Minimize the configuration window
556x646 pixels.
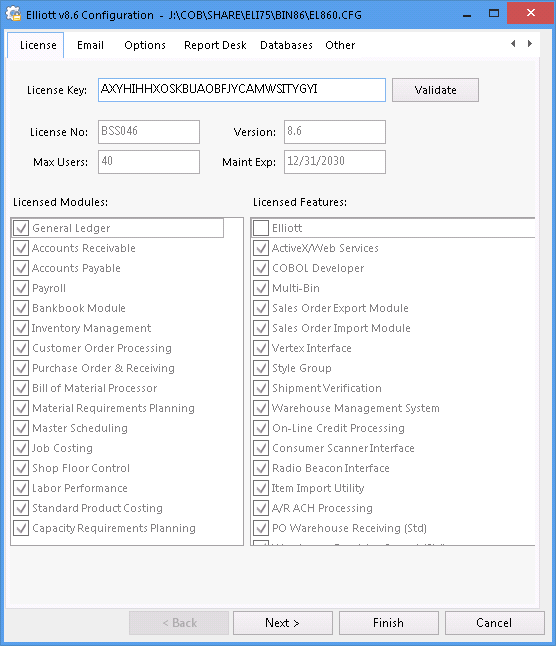coord(467,13)
